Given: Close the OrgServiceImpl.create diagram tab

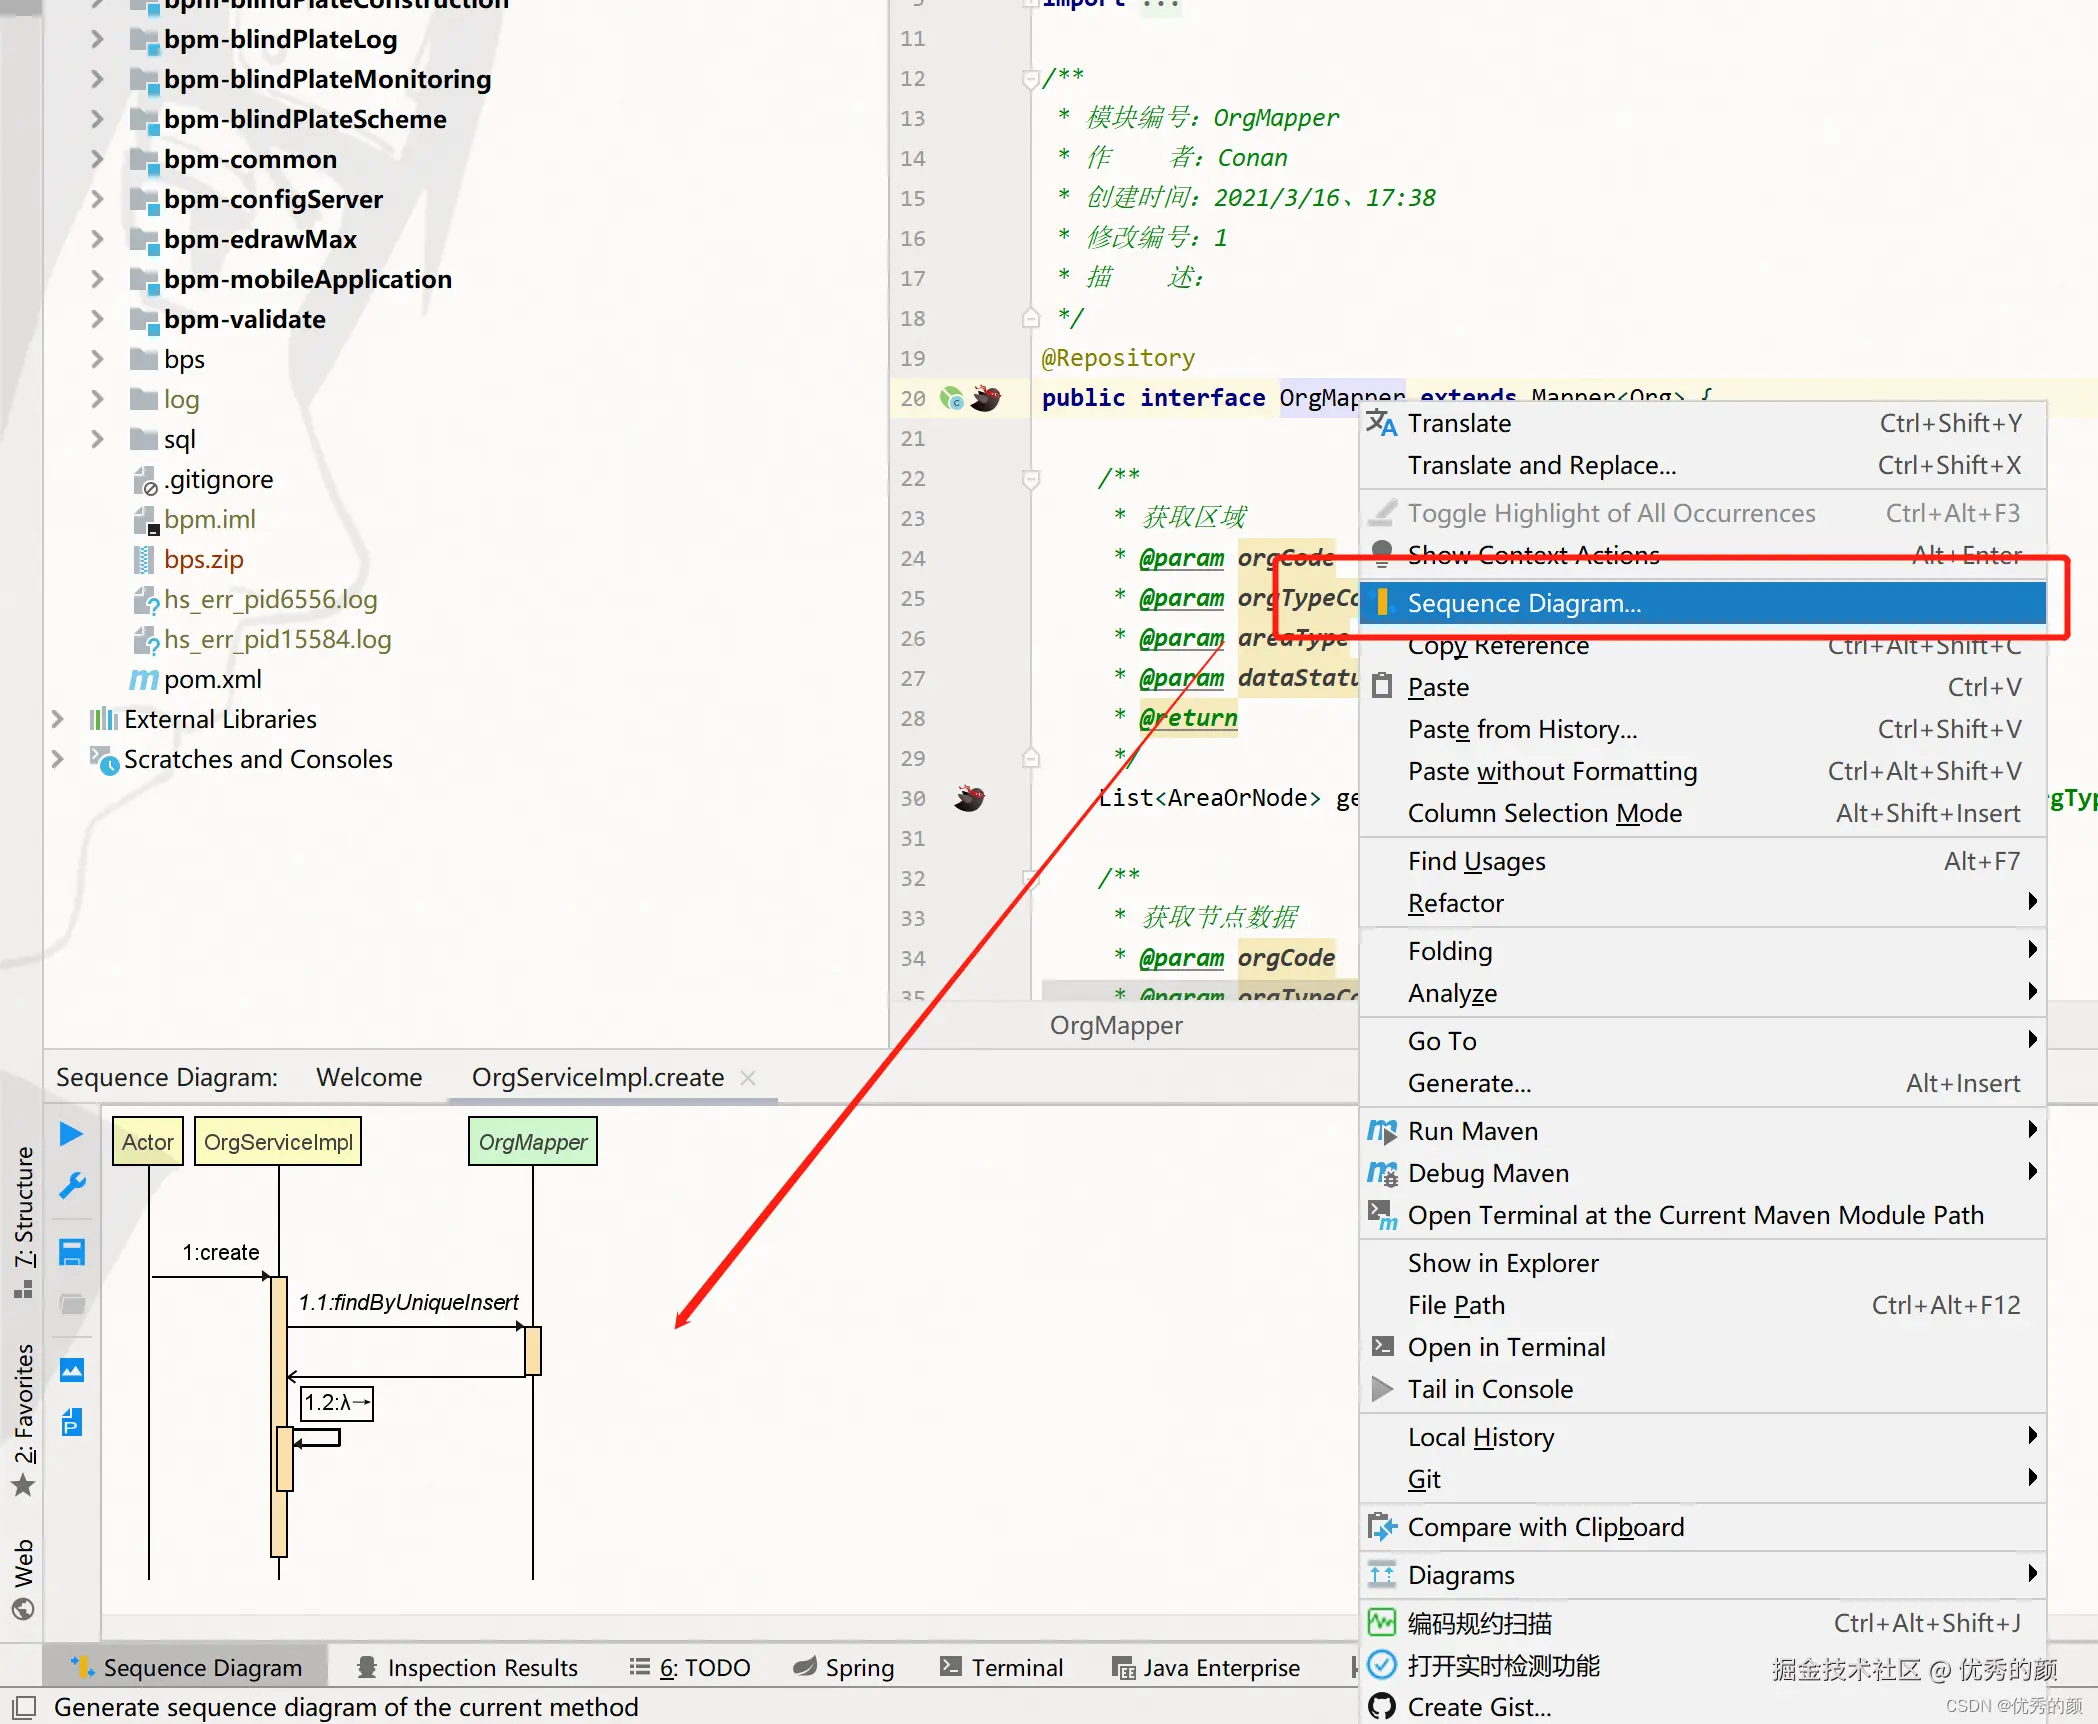Looking at the screenshot, I should point(748,1078).
